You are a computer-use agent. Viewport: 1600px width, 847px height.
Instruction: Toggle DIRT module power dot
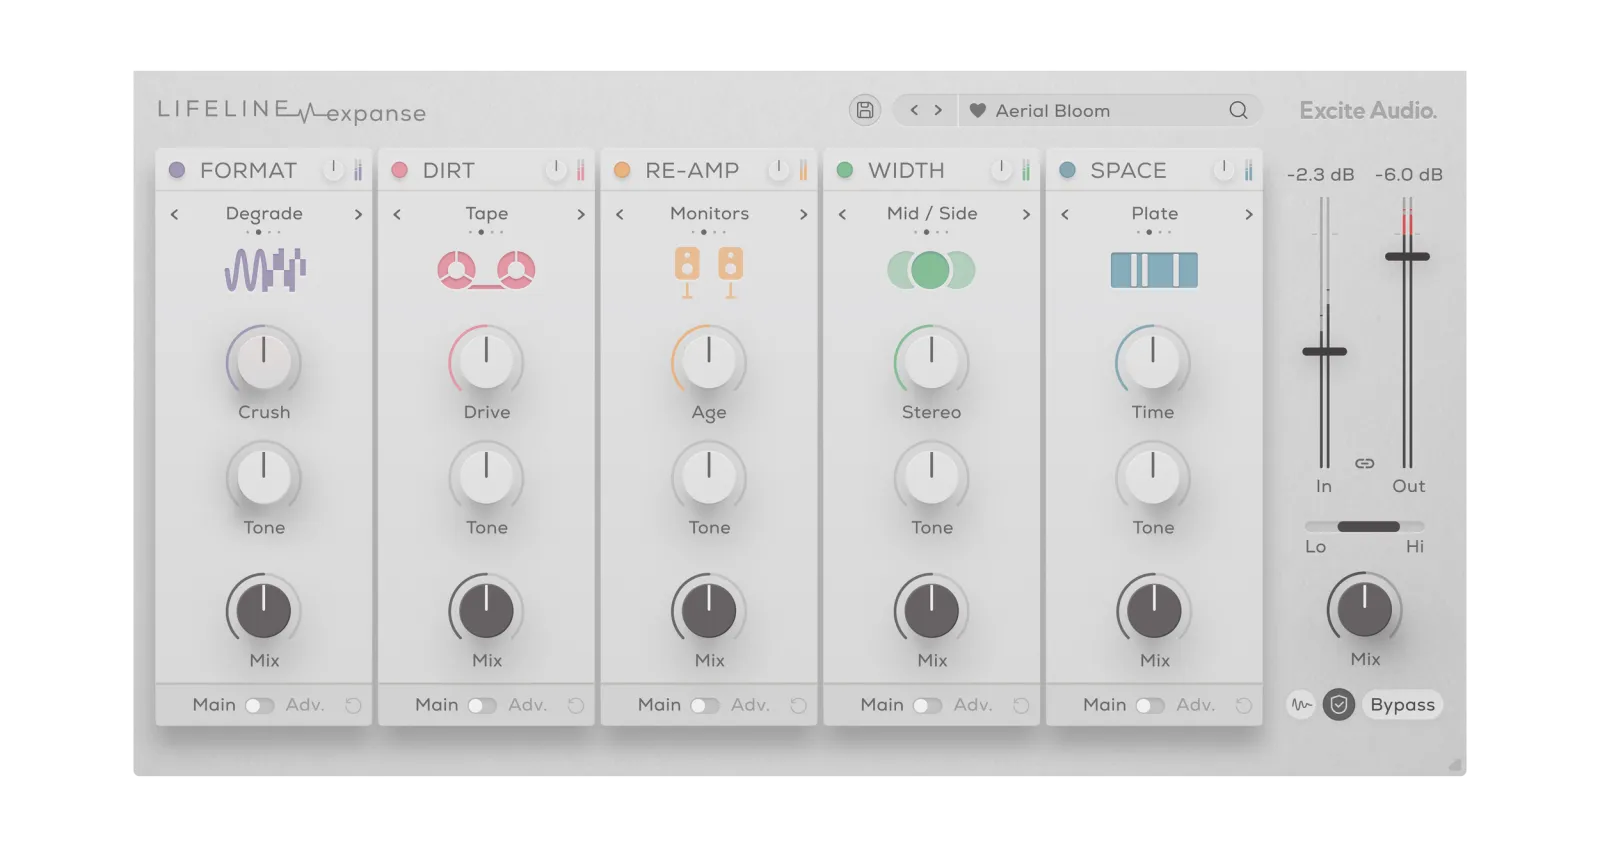coord(399,170)
